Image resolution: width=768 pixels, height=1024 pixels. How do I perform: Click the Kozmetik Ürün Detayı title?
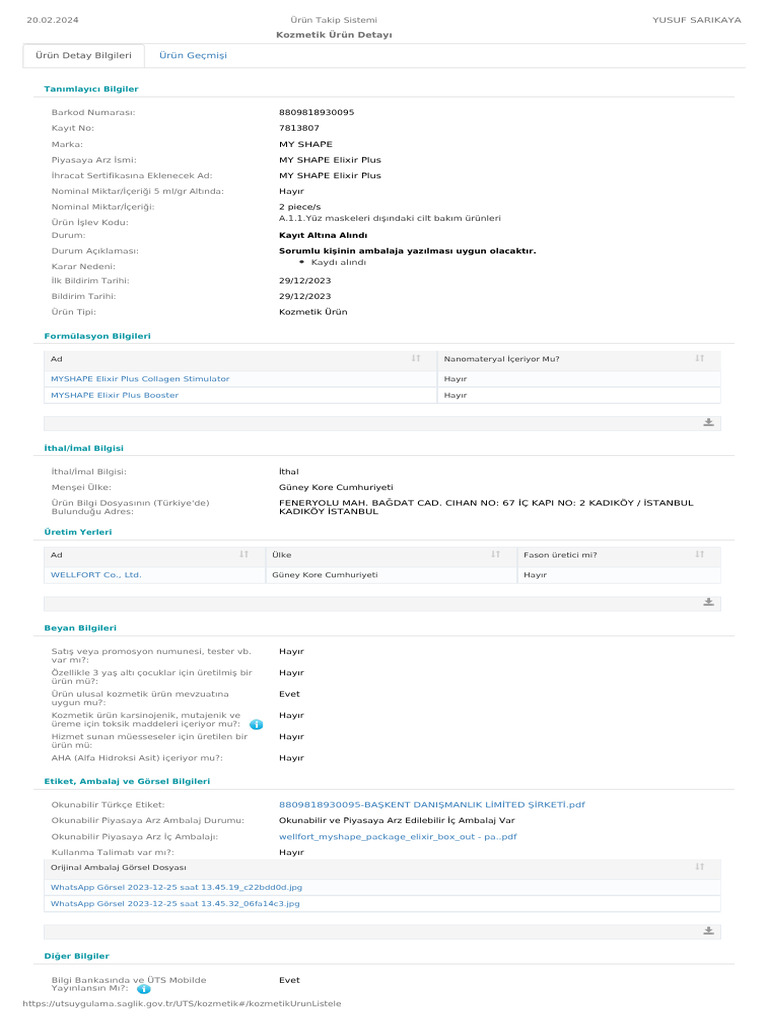334,35
